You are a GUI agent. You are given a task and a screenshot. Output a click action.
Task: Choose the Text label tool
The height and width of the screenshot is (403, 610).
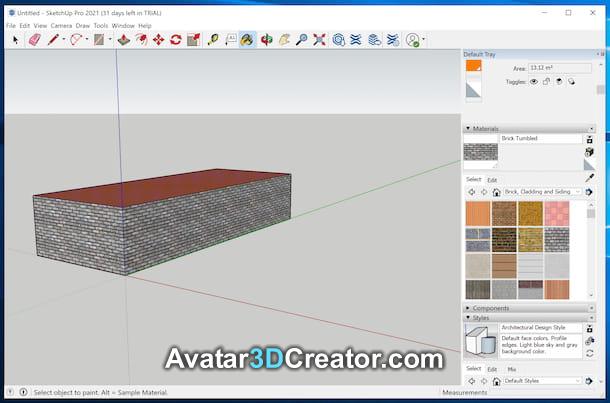pyautogui.click(x=230, y=40)
